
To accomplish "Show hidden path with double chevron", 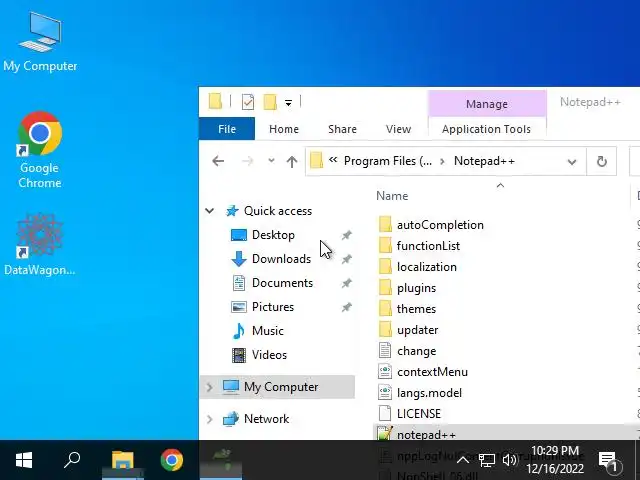I will 333,160.
